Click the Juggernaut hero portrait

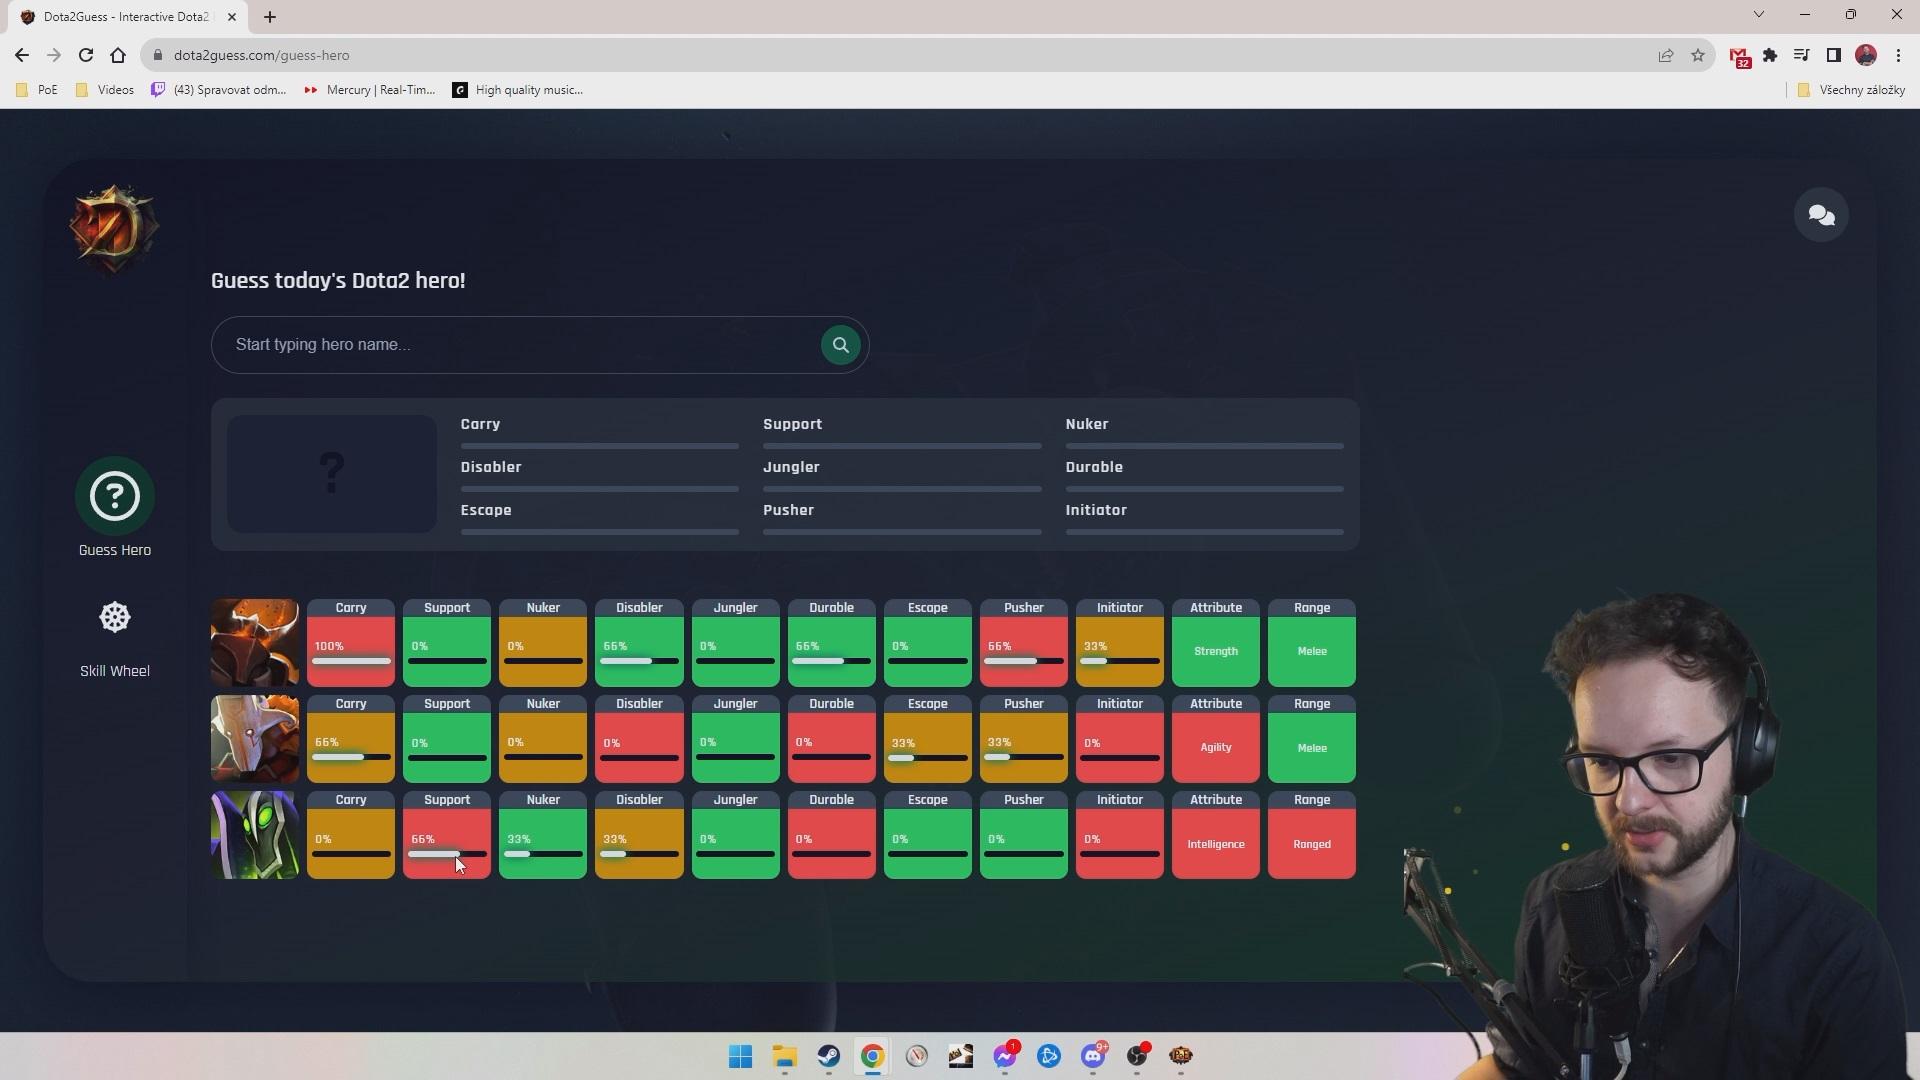pyautogui.click(x=255, y=739)
